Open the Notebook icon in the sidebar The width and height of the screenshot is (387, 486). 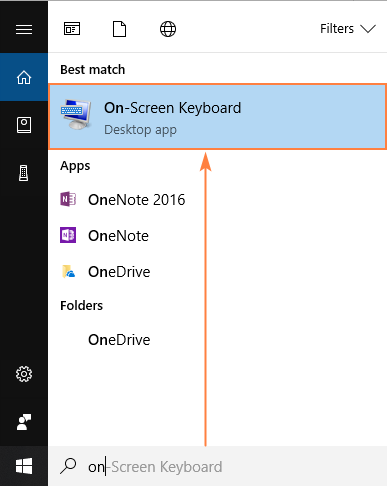coord(24,125)
